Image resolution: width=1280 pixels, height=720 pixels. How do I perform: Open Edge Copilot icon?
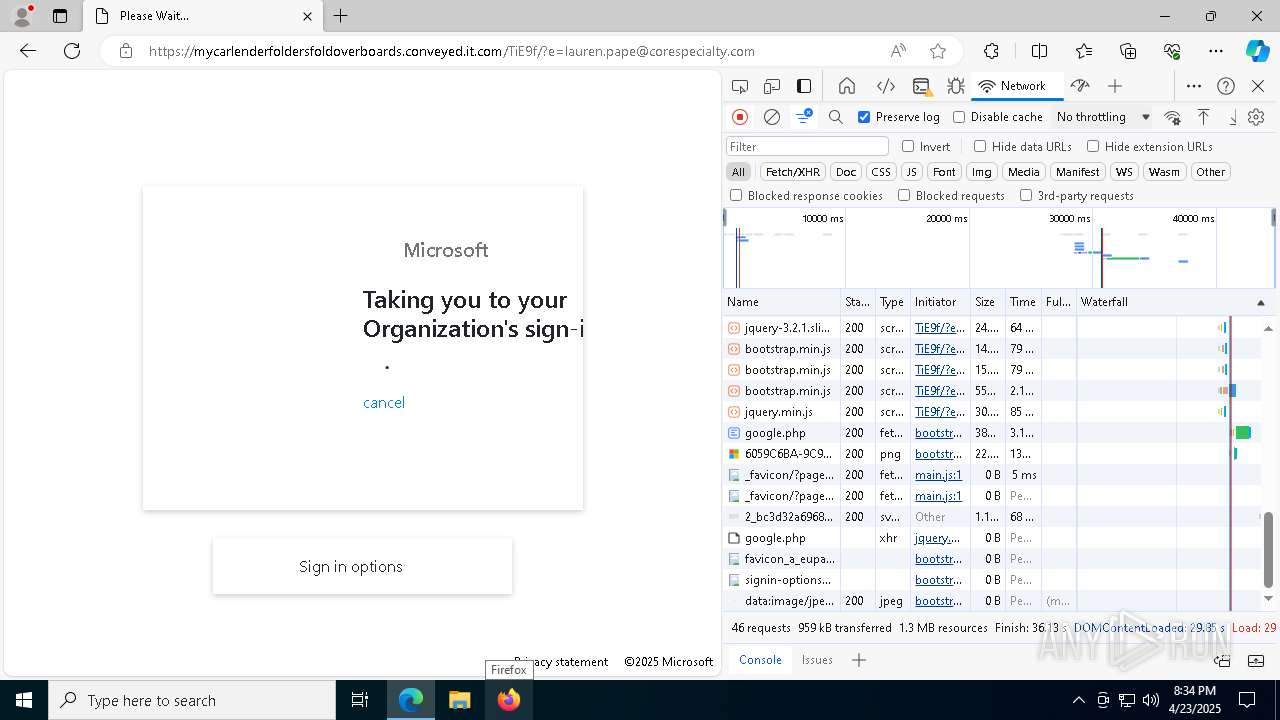tap(1257, 51)
